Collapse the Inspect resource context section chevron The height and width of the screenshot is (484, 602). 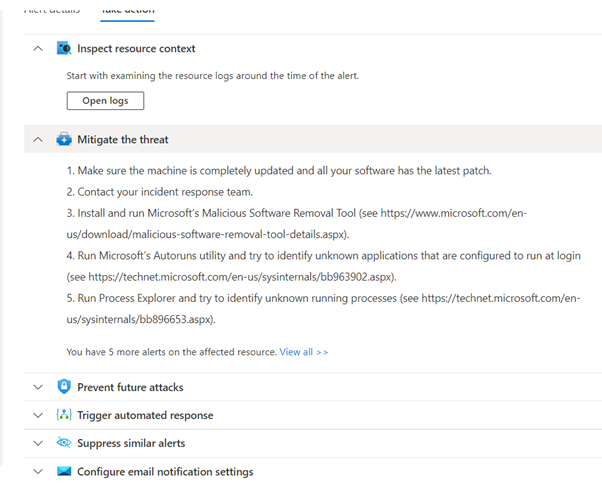pyautogui.click(x=38, y=48)
